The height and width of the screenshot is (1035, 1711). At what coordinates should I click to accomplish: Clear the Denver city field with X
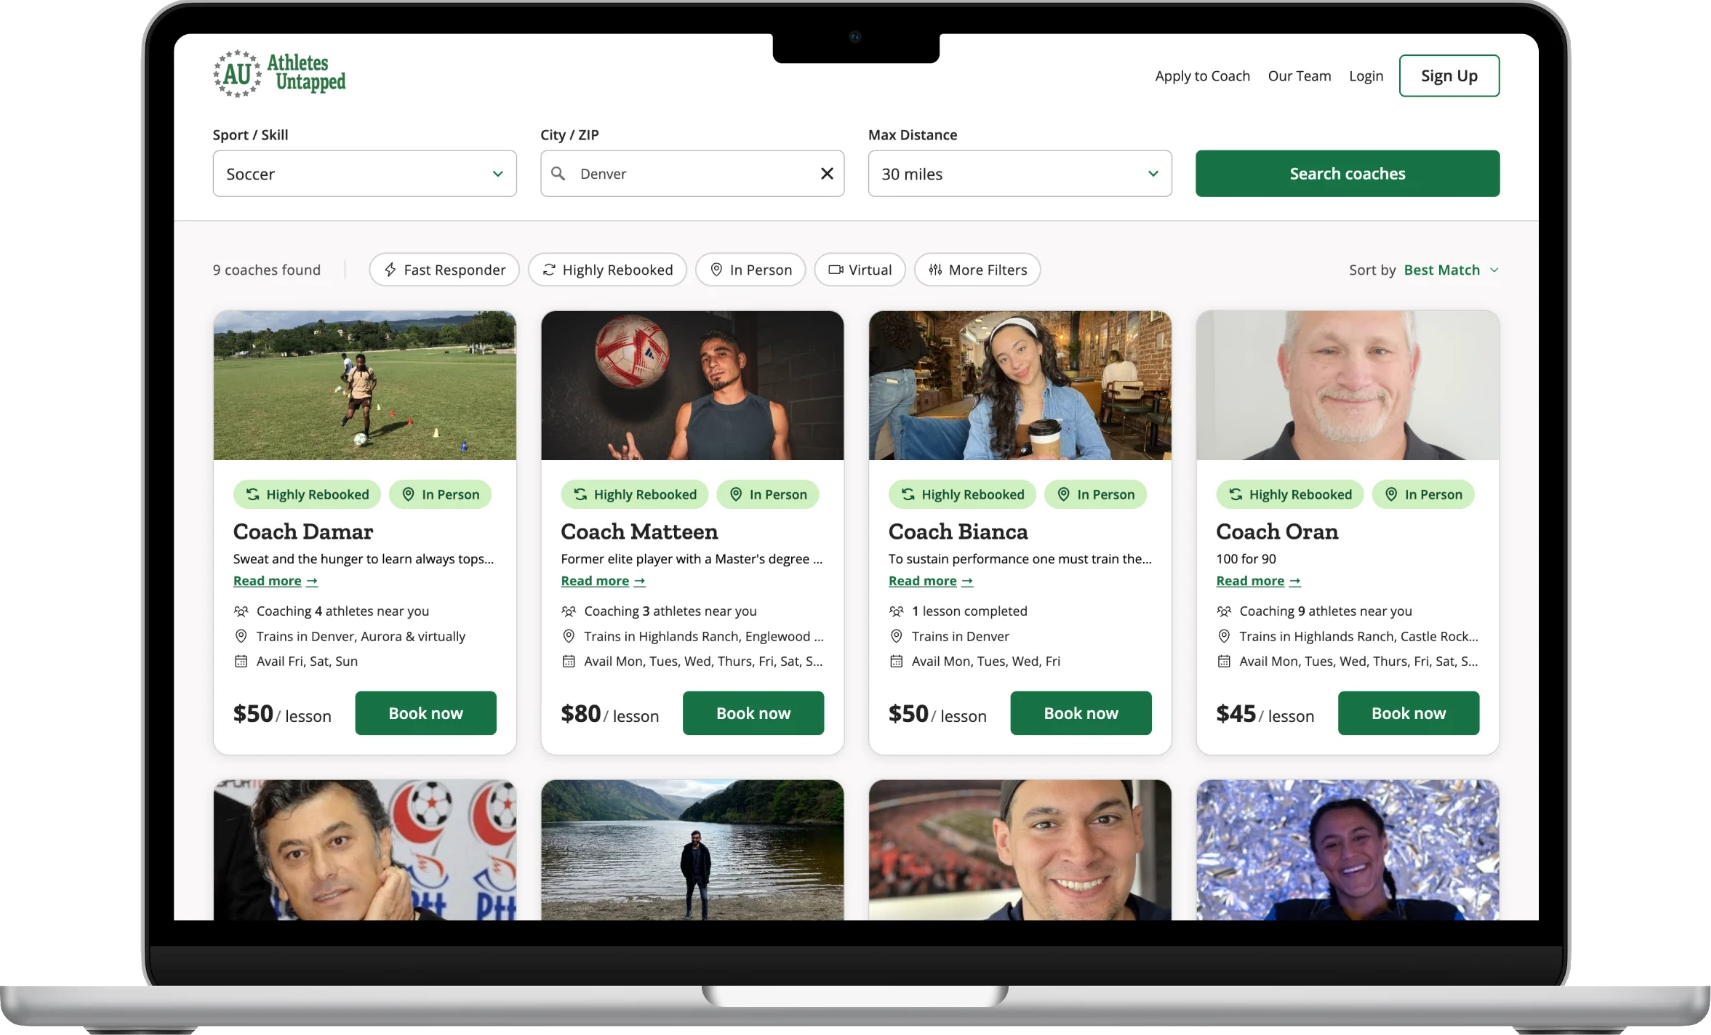pos(827,173)
